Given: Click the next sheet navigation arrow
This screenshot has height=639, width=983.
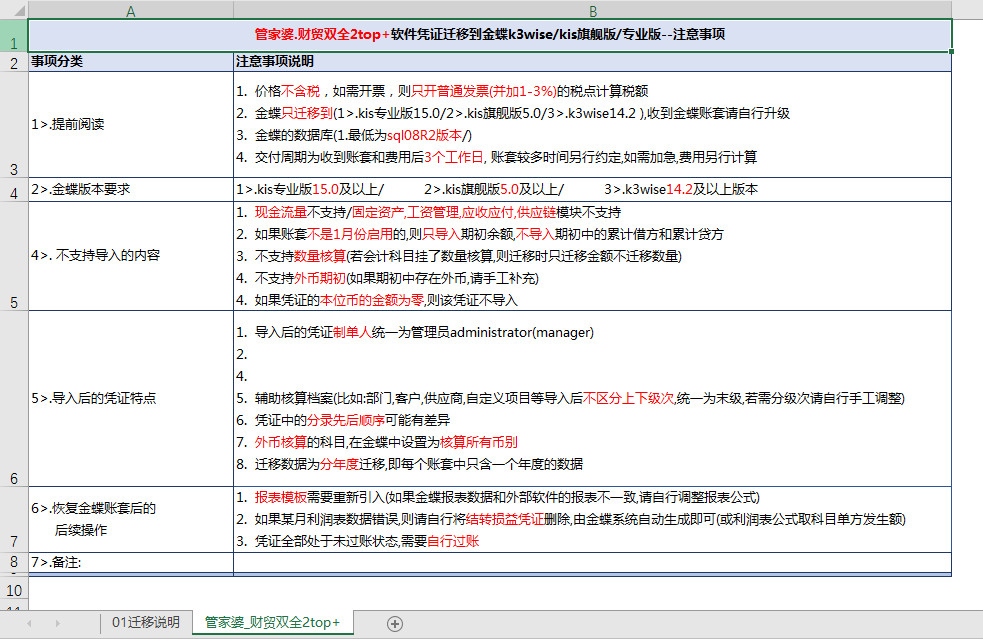Looking at the screenshot, I should click(x=56, y=623).
